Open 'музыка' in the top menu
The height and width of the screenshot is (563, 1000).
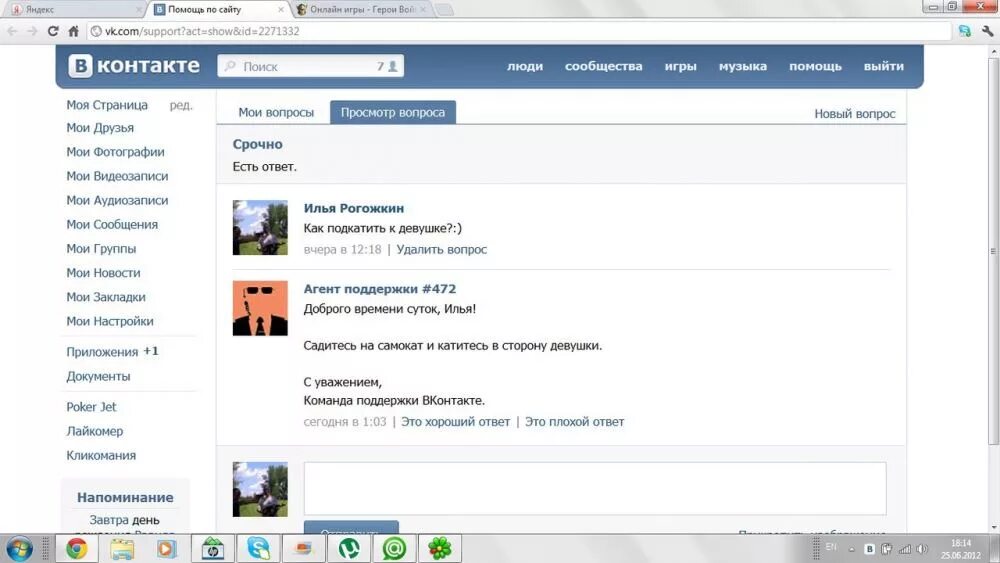pyautogui.click(x=742, y=66)
